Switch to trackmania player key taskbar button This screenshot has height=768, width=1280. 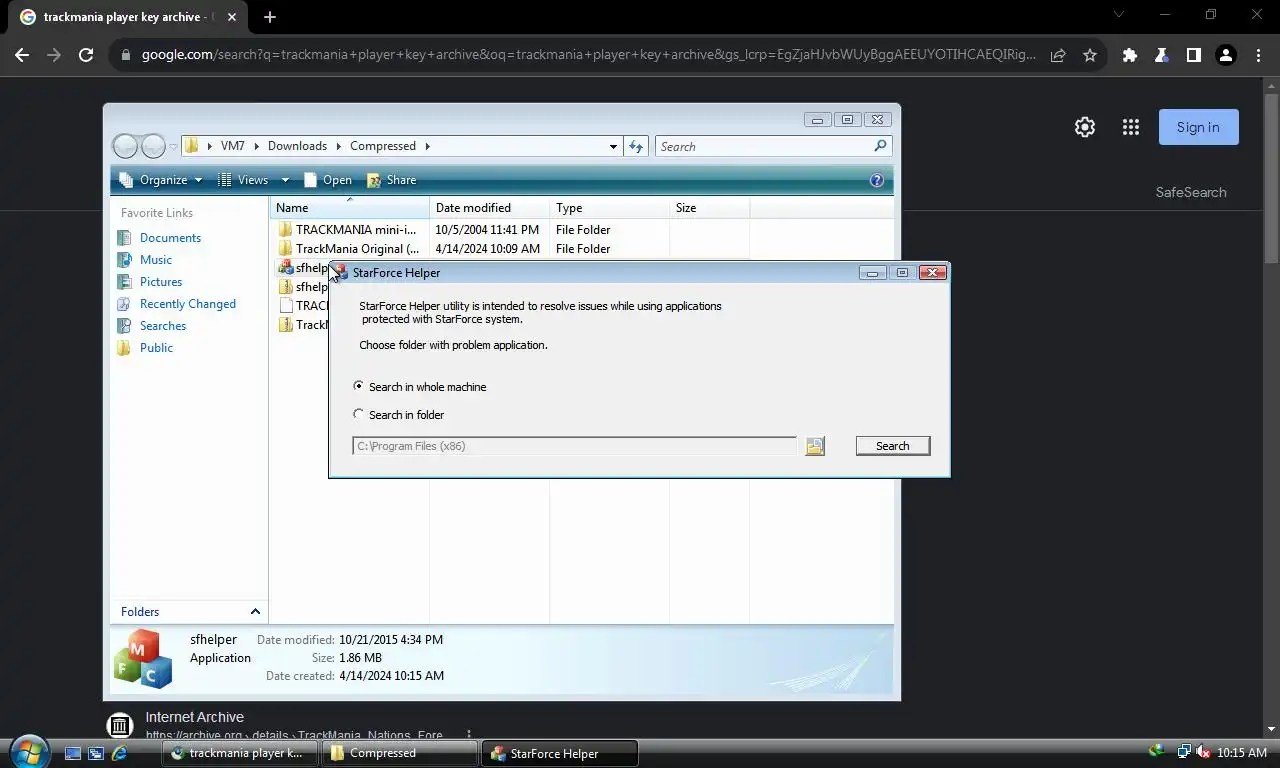[240, 753]
